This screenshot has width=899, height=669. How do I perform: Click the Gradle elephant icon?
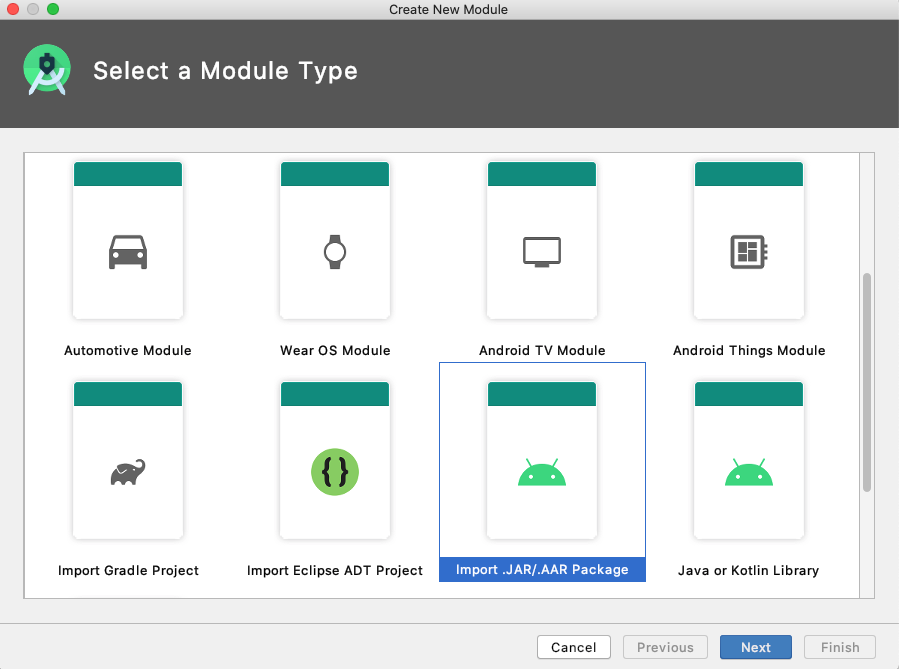(128, 472)
